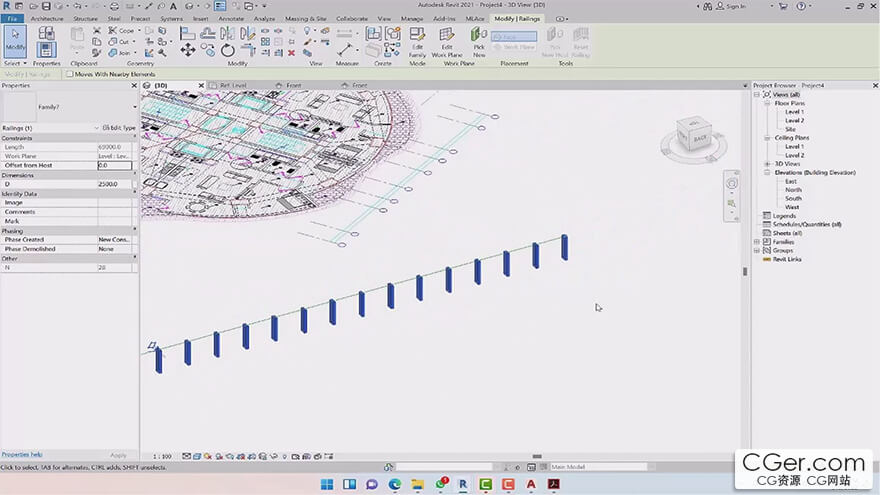This screenshot has height=495, width=880.
Task: Click the Edit Work Plane icon
Action: pos(446,40)
